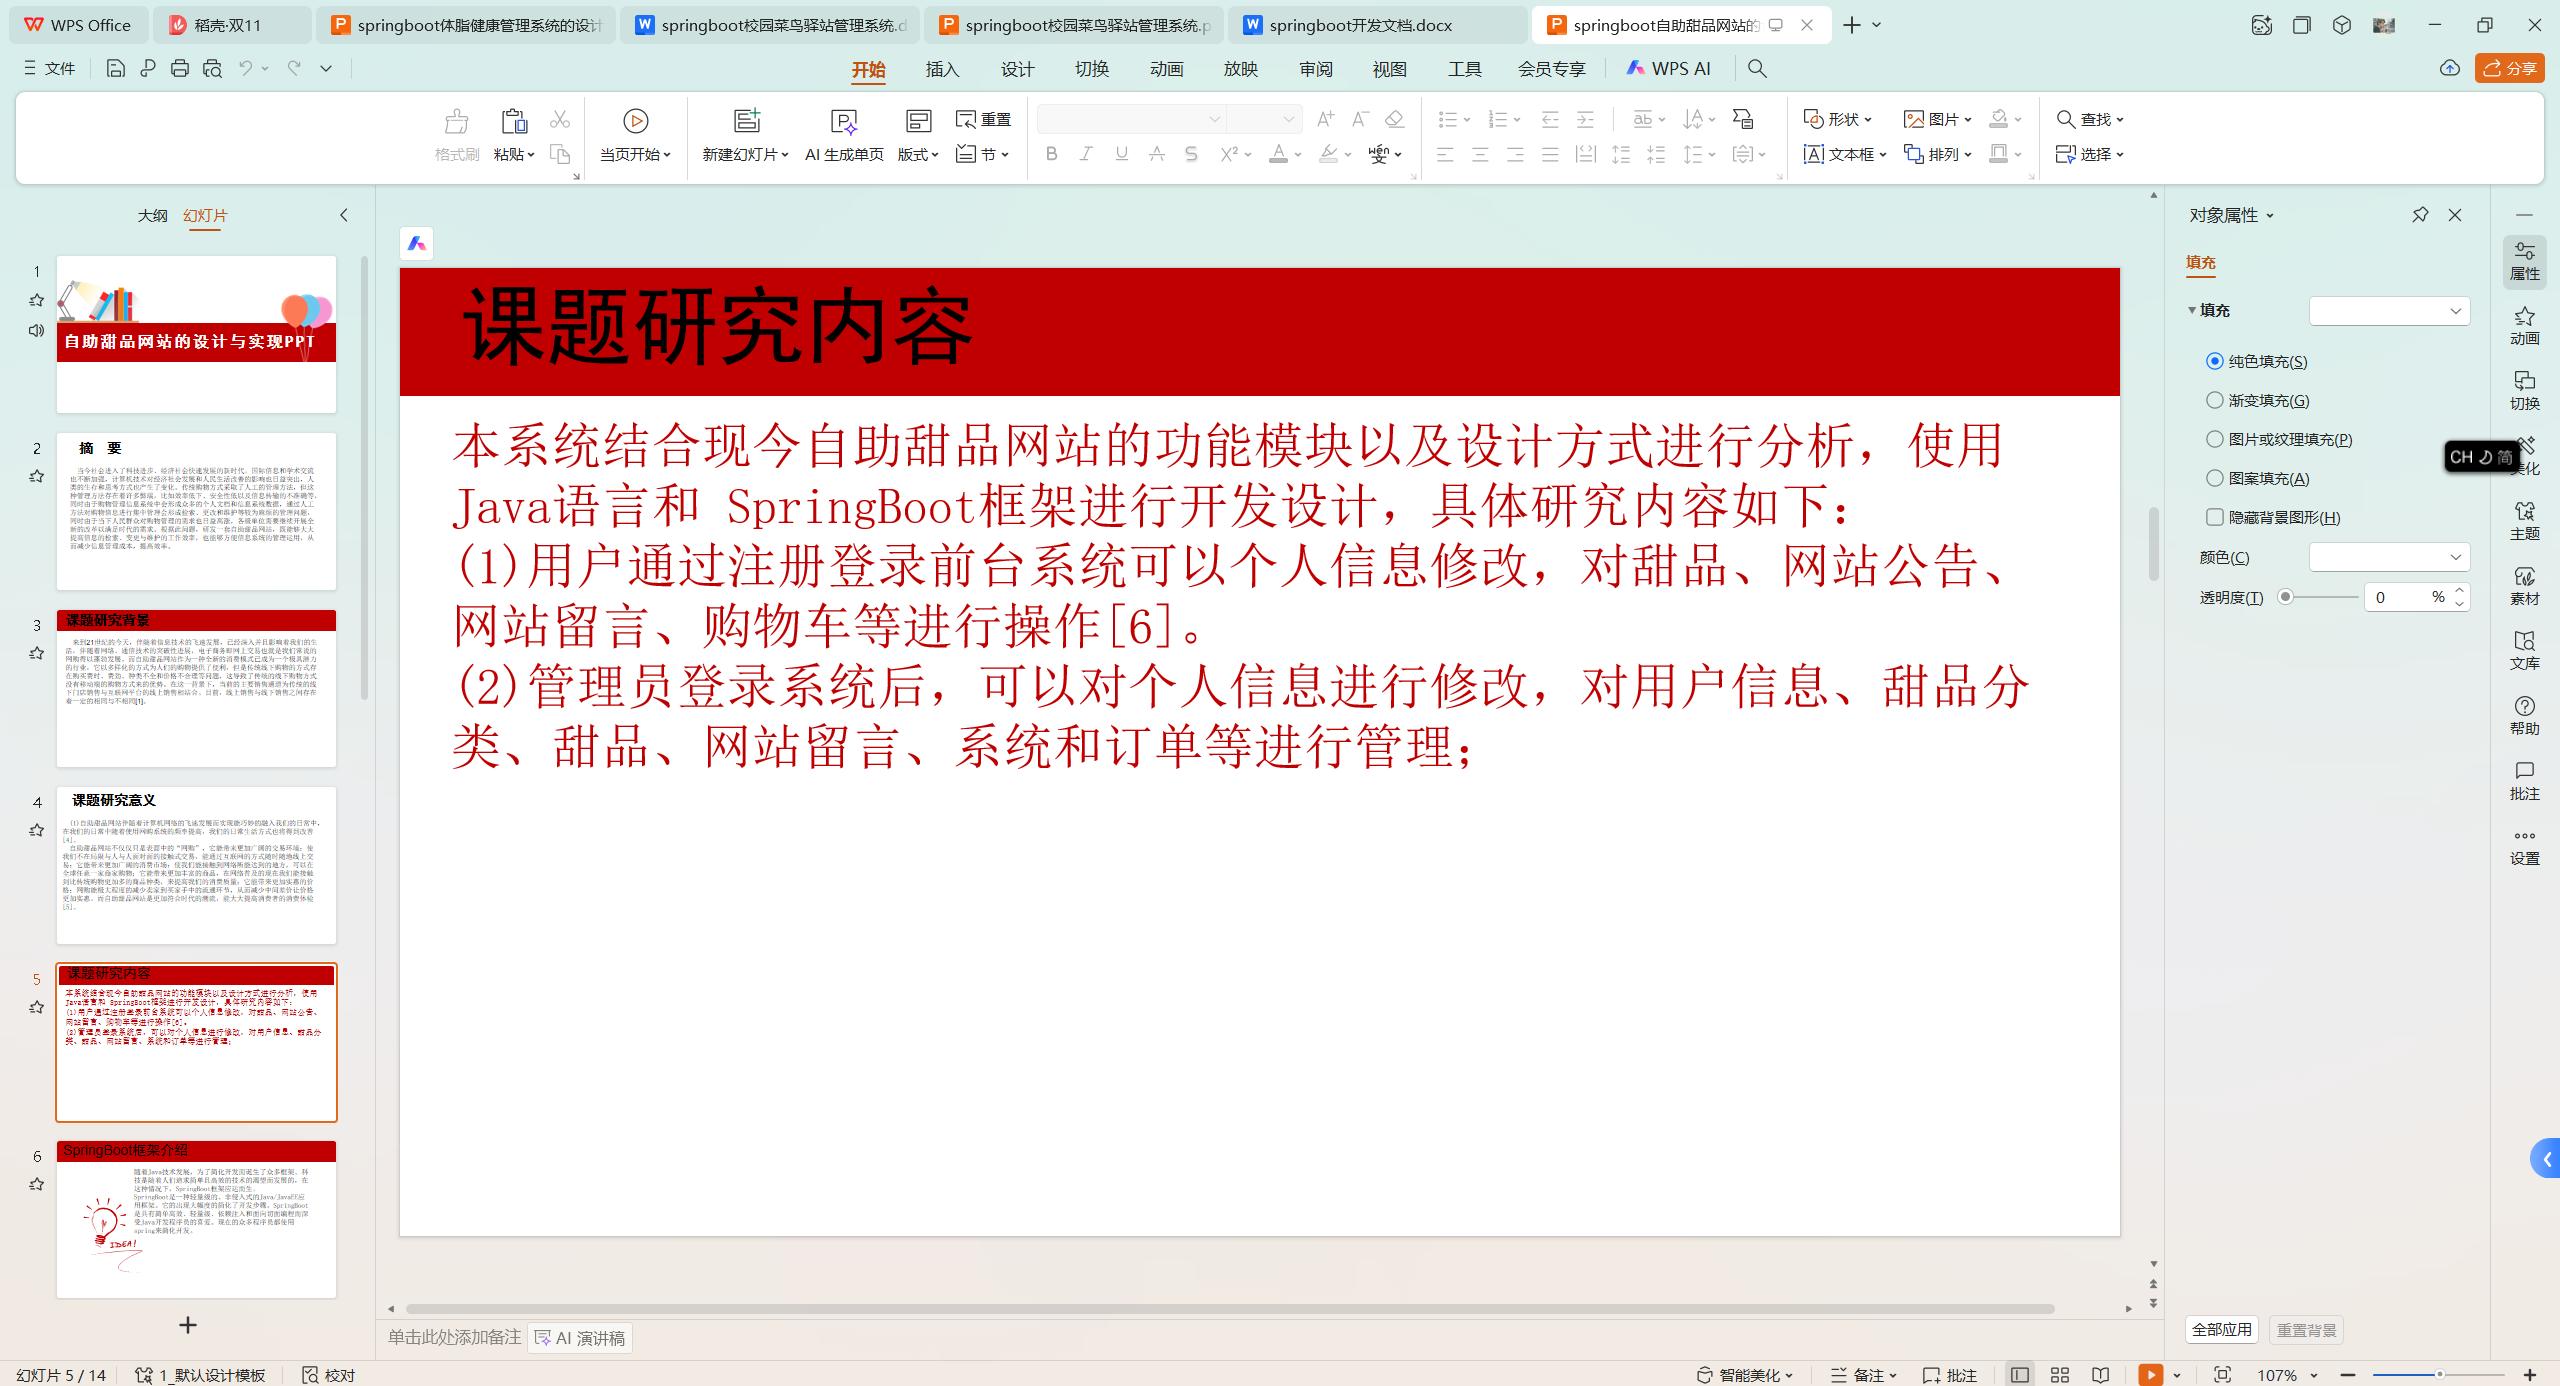Select slide 3 thumbnail 课题研究背景
The width and height of the screenshot is (2560, 1386).
pyautogui.click(x=196, y=688)
